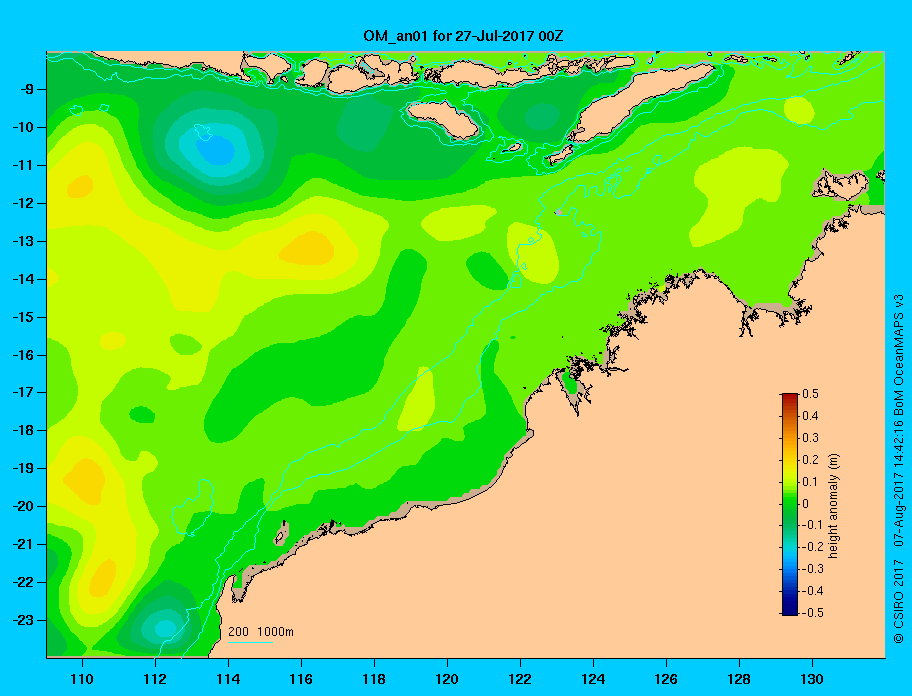The width and height of the screenshot is (912, 696).
Task: Click colorbar value label '-0.2'
Action: point(812,547)
